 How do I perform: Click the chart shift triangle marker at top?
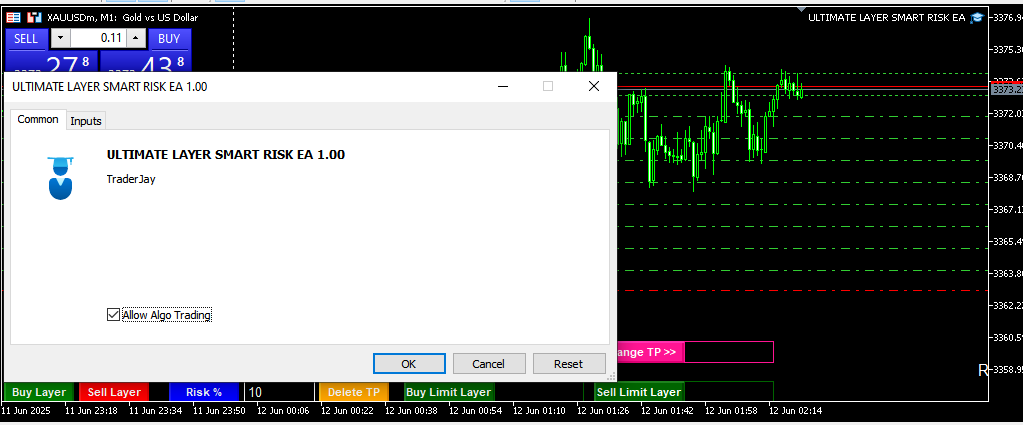(x=801, y=9)
